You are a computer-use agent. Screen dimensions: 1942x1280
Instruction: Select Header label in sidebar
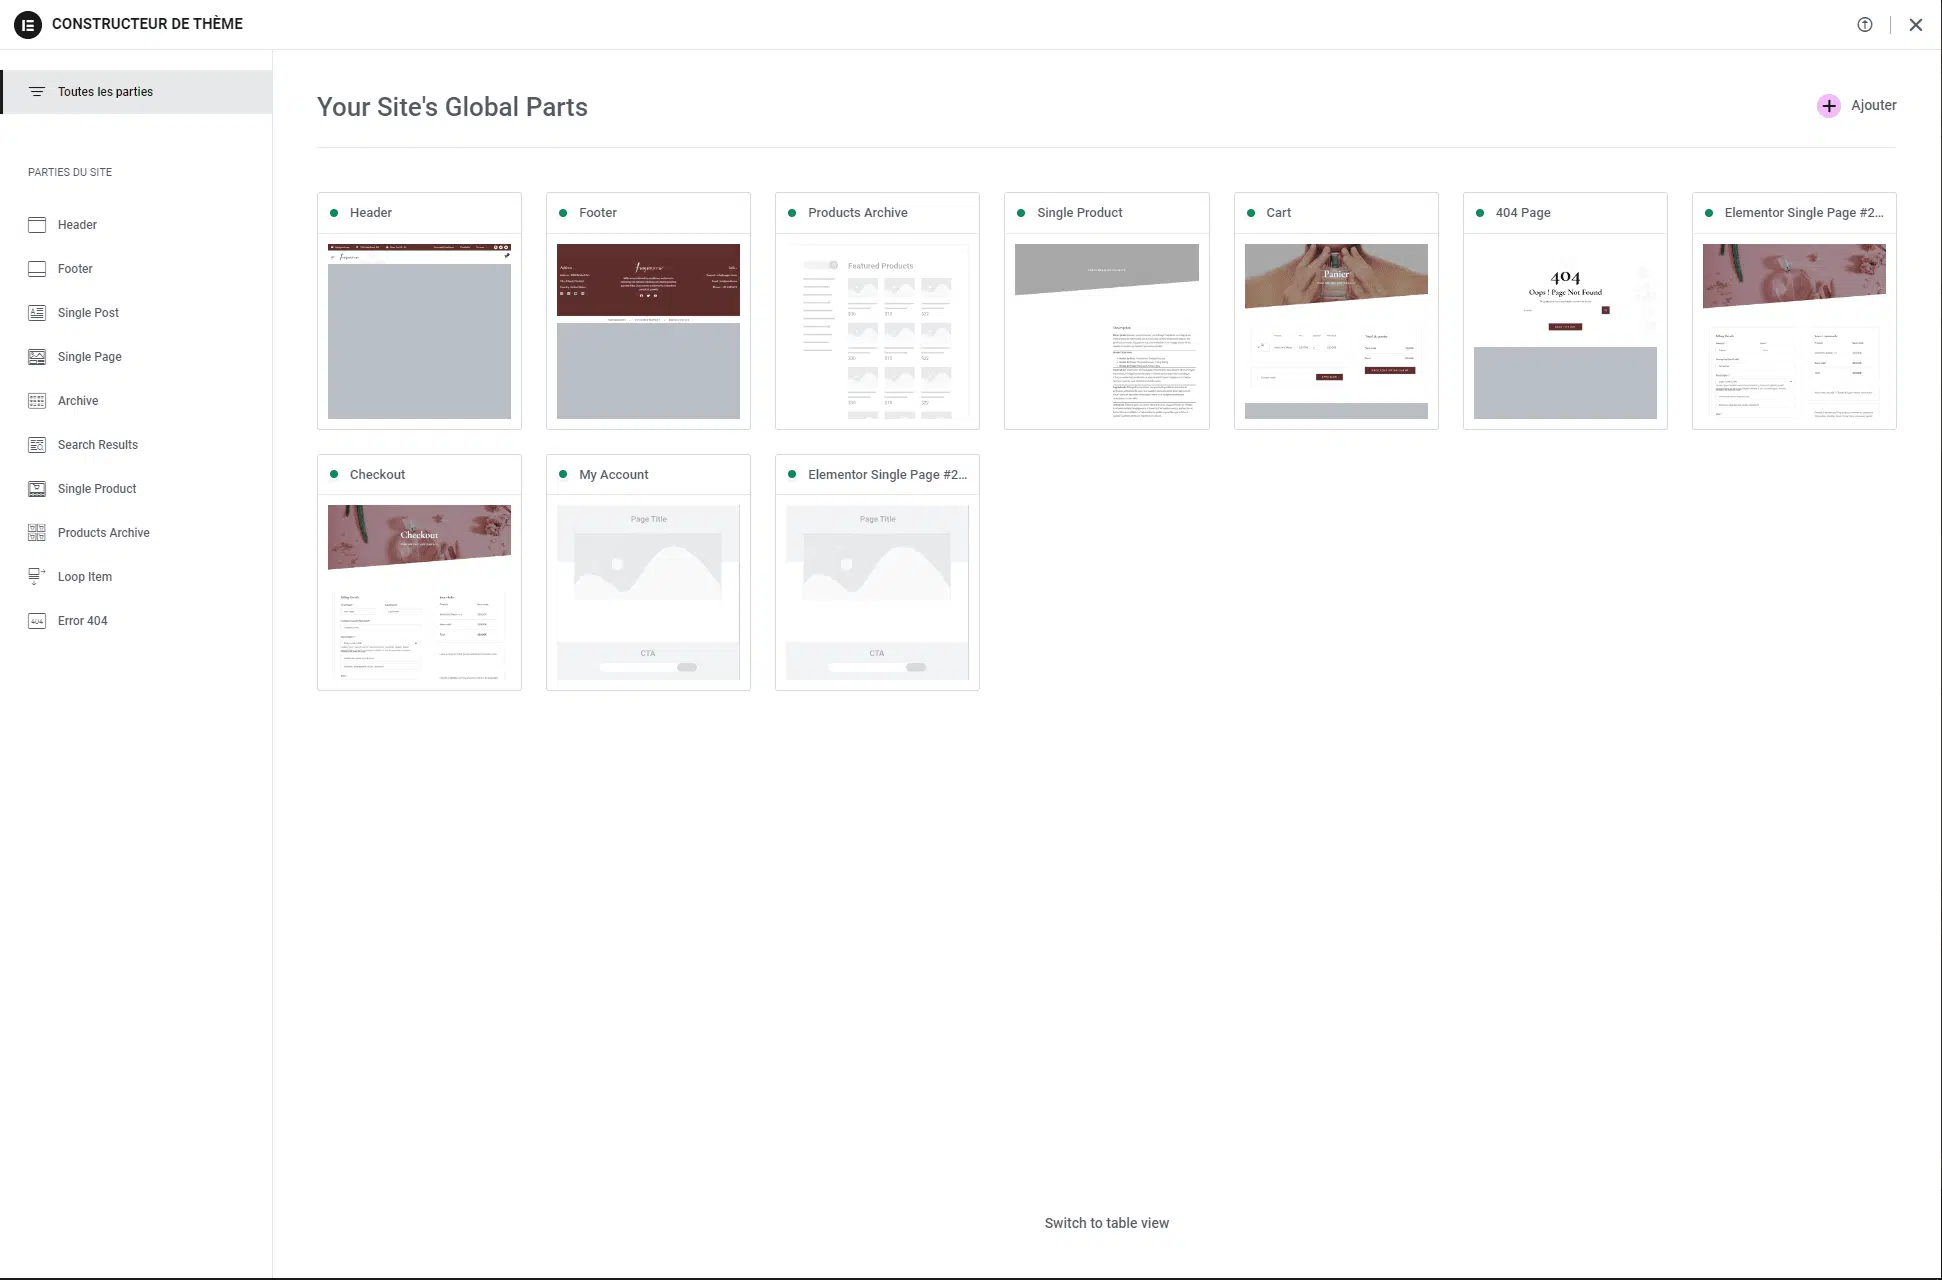77,225
